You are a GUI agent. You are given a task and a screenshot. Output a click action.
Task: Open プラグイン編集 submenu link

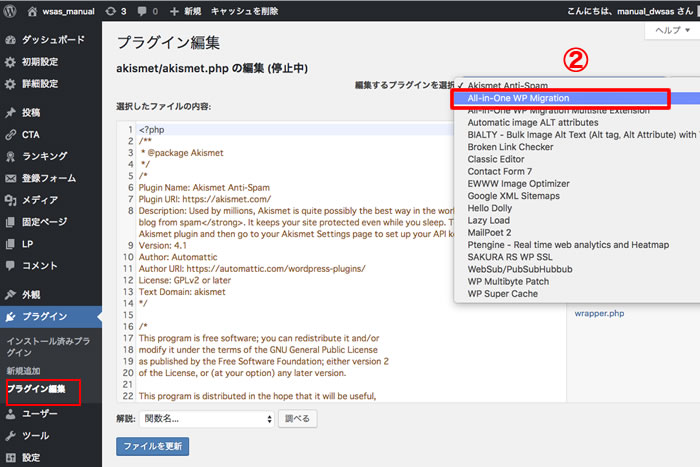(x=36, y=389)
